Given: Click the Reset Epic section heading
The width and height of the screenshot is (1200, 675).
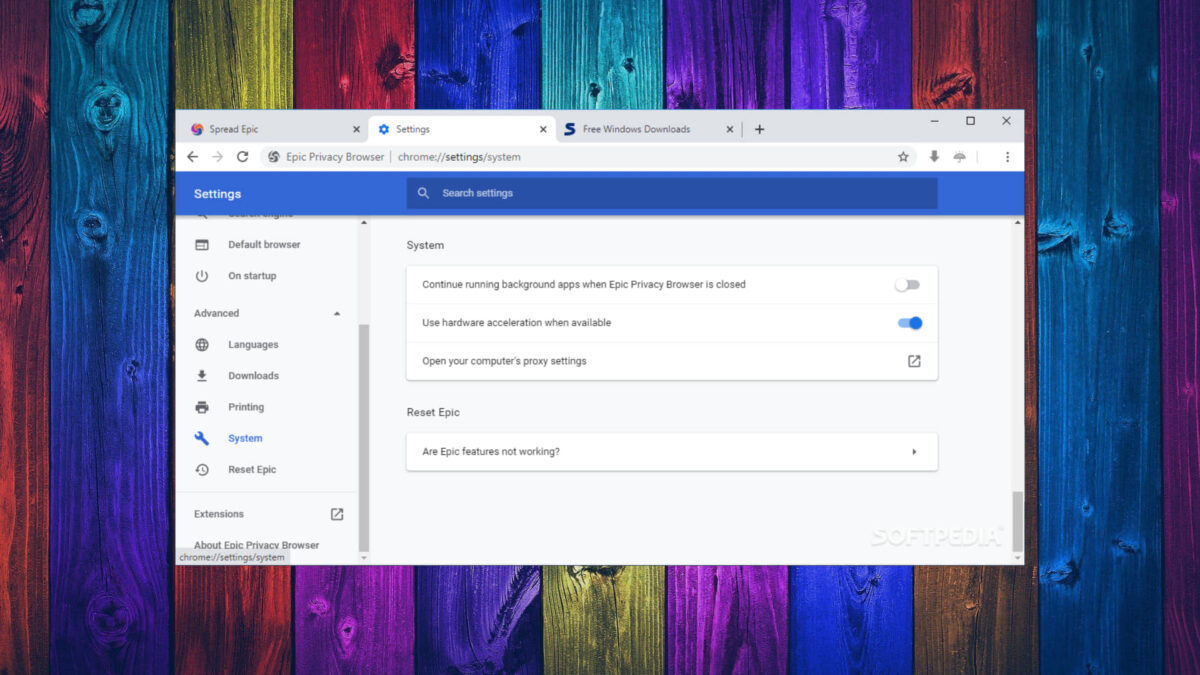Looking at the screenshot, I should point(433,412).
